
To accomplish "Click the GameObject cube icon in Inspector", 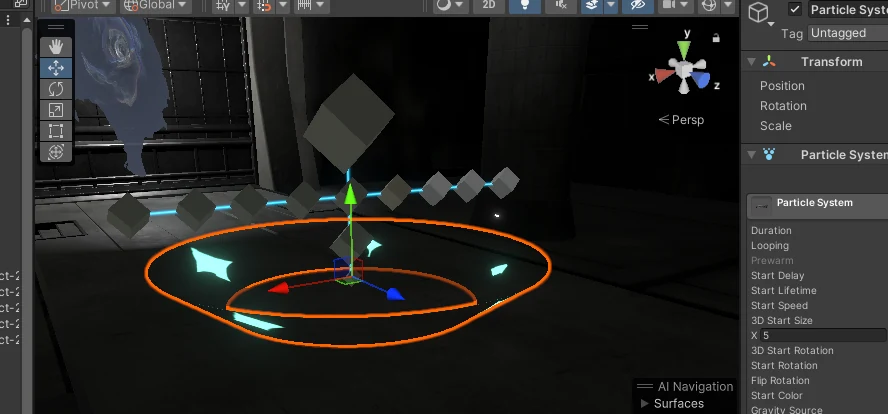I will click(758, 12).
